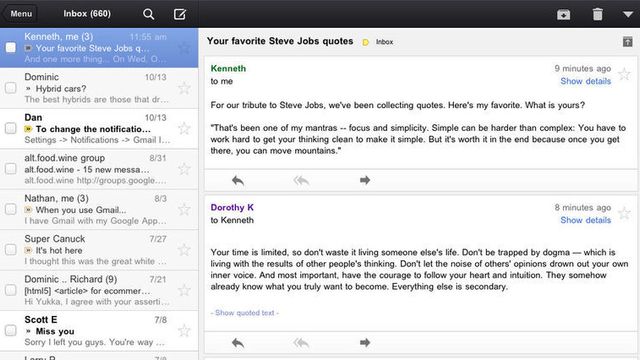The width and height of the screenshot is (640, 360).
Task: Reply to Dorothy K's message
Action: pos(238,343)
